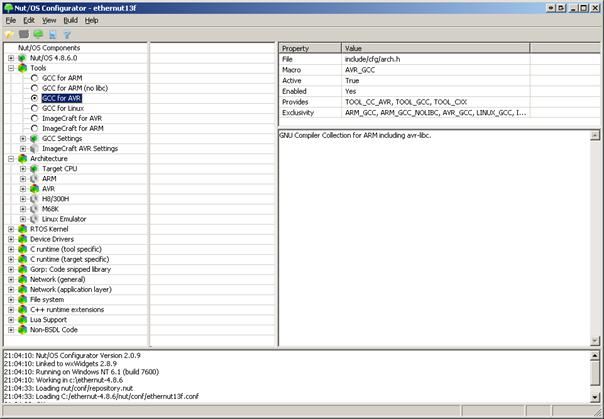
Task: Click the Target CPU icon
Action: [34, 169]
